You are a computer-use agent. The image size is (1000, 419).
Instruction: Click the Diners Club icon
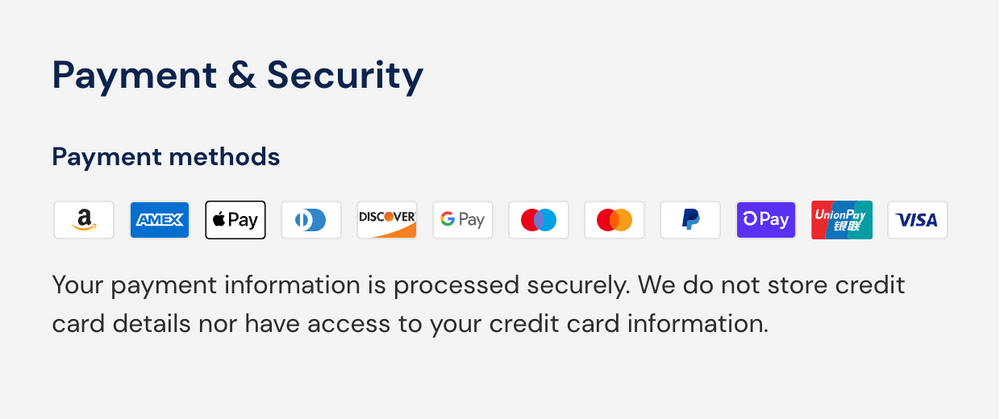(311, 220)
